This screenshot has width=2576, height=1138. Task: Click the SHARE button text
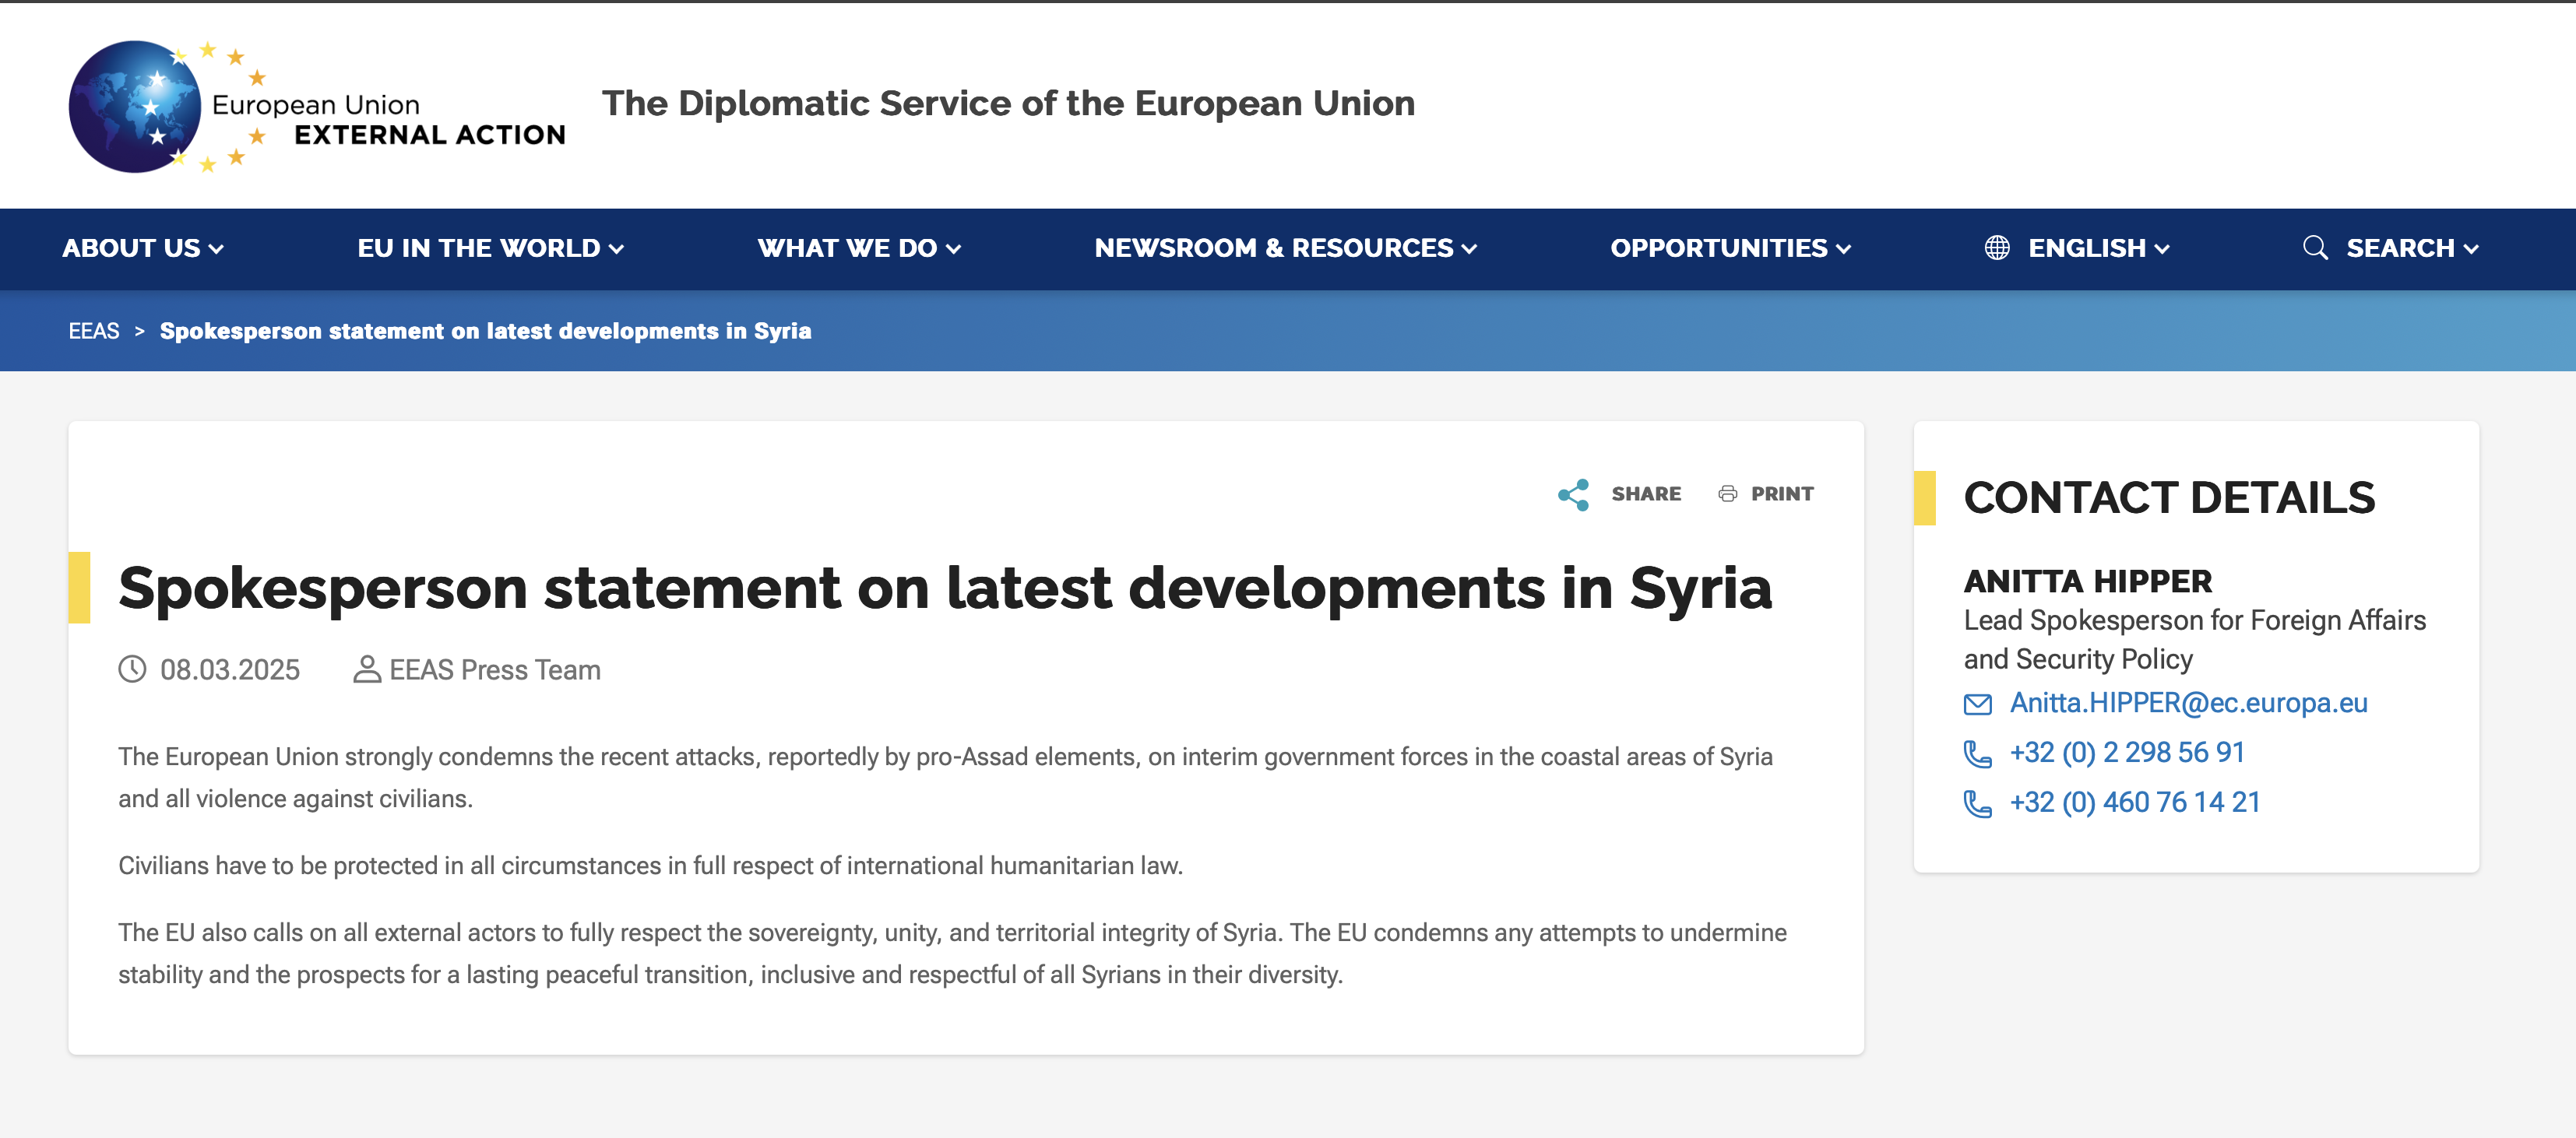click(1645, 494)
